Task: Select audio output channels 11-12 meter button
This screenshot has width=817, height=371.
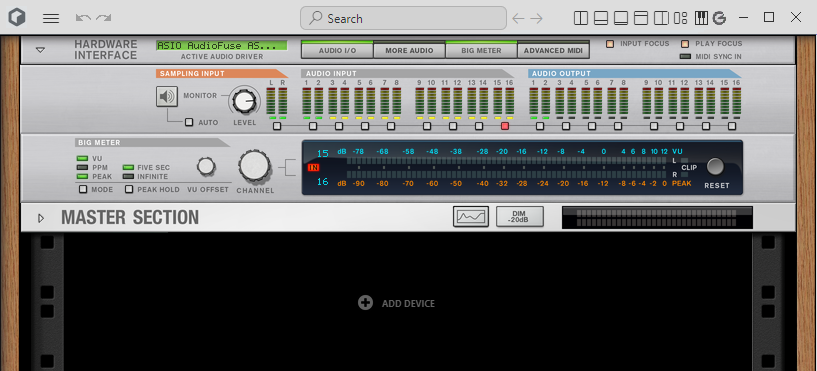Action: point(680,126)
